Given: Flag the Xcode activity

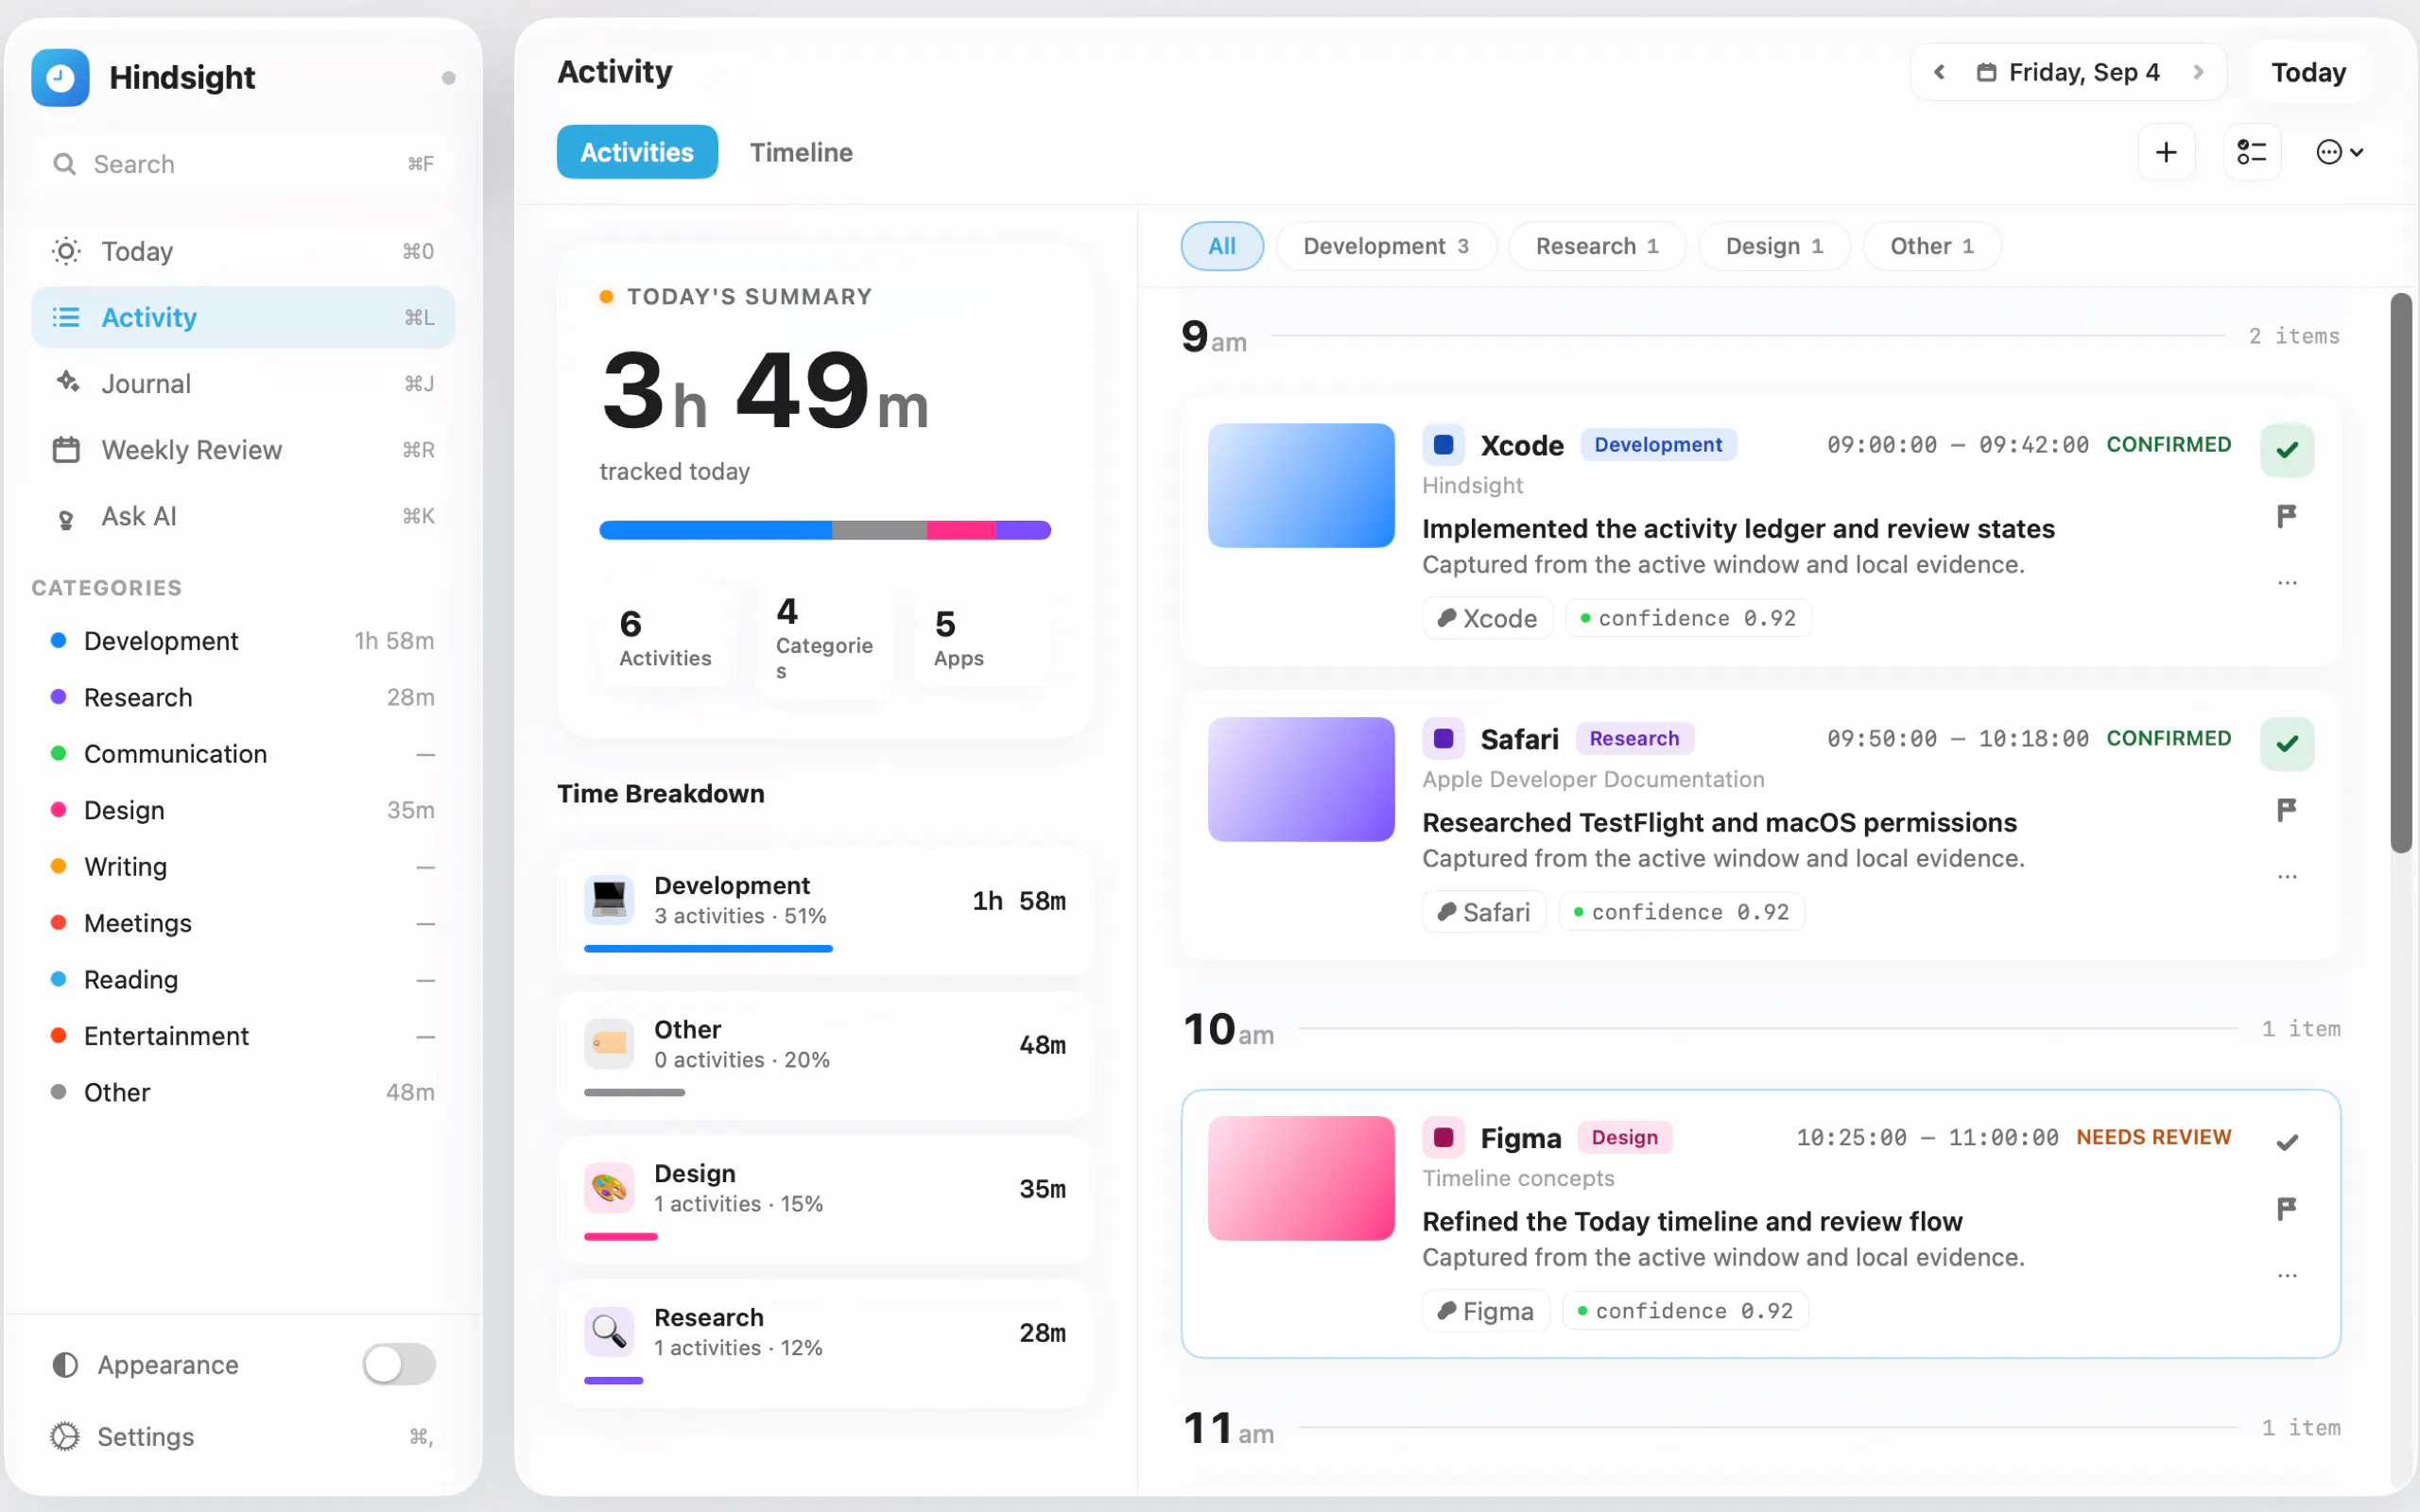Looking at the screenshot, I should coord(2287,516).
